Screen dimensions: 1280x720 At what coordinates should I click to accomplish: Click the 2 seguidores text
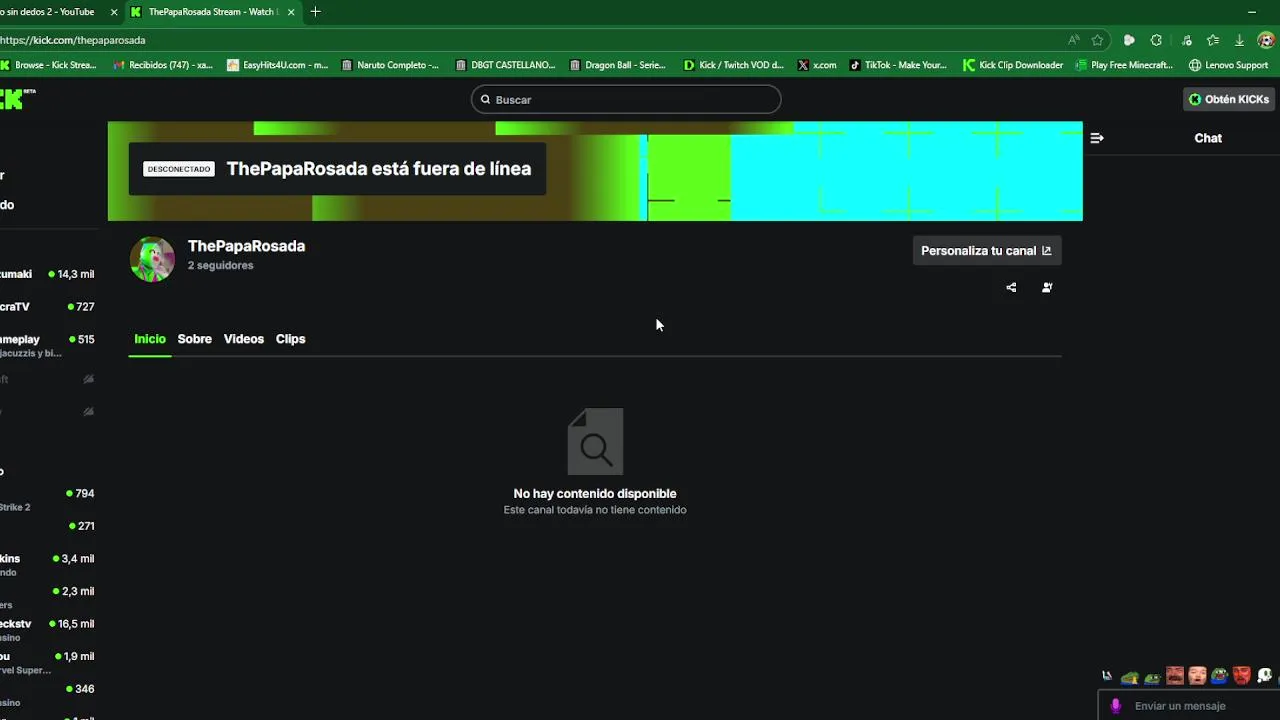click(x=220, y=265)
